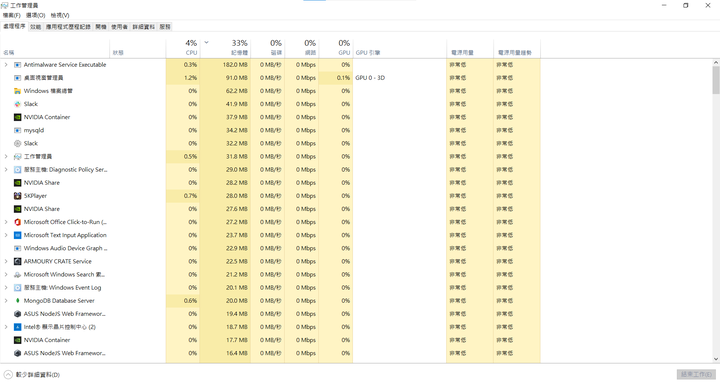Click NVIDIA Share icon in 27.6 MB row

[17, 209]
